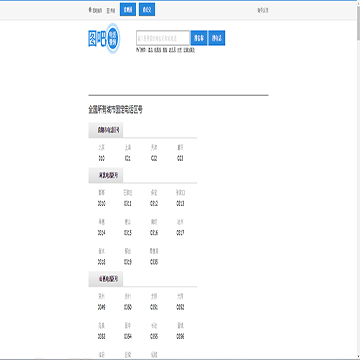Screen dimensions: 360x360
Task: Click the second blue tab in top bar
Action: 147,10
